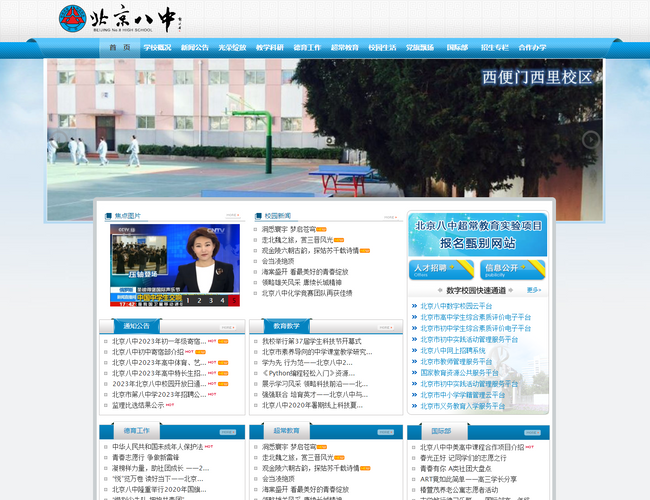
Task: Select focus picture slide number 4
Action: click(223, 301)
